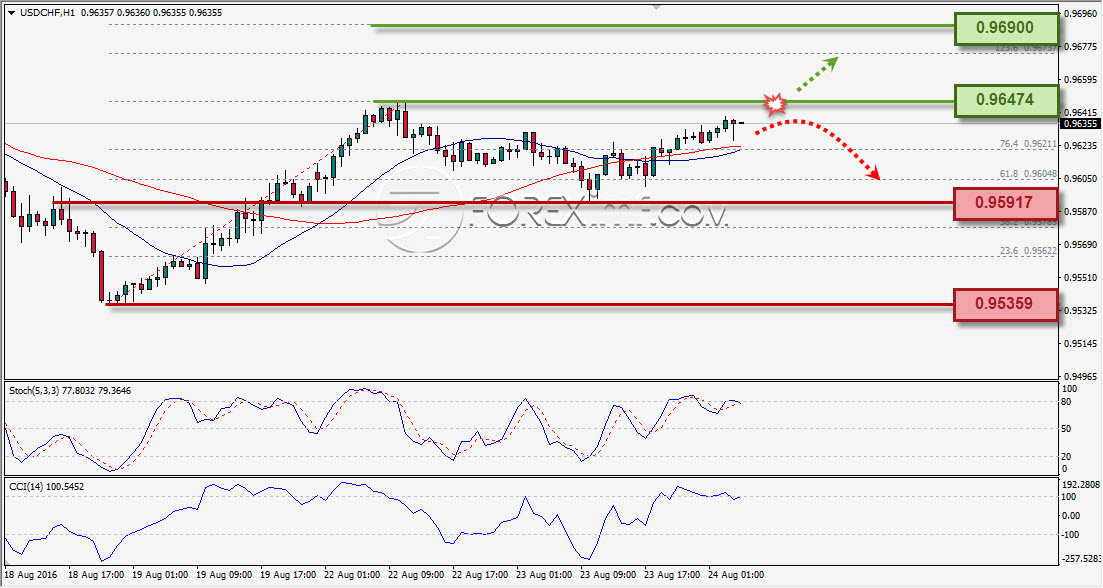Click the time axis label 23 Aug 17:00
This screenshot has height=588, width=1103.
click(672, 575)
